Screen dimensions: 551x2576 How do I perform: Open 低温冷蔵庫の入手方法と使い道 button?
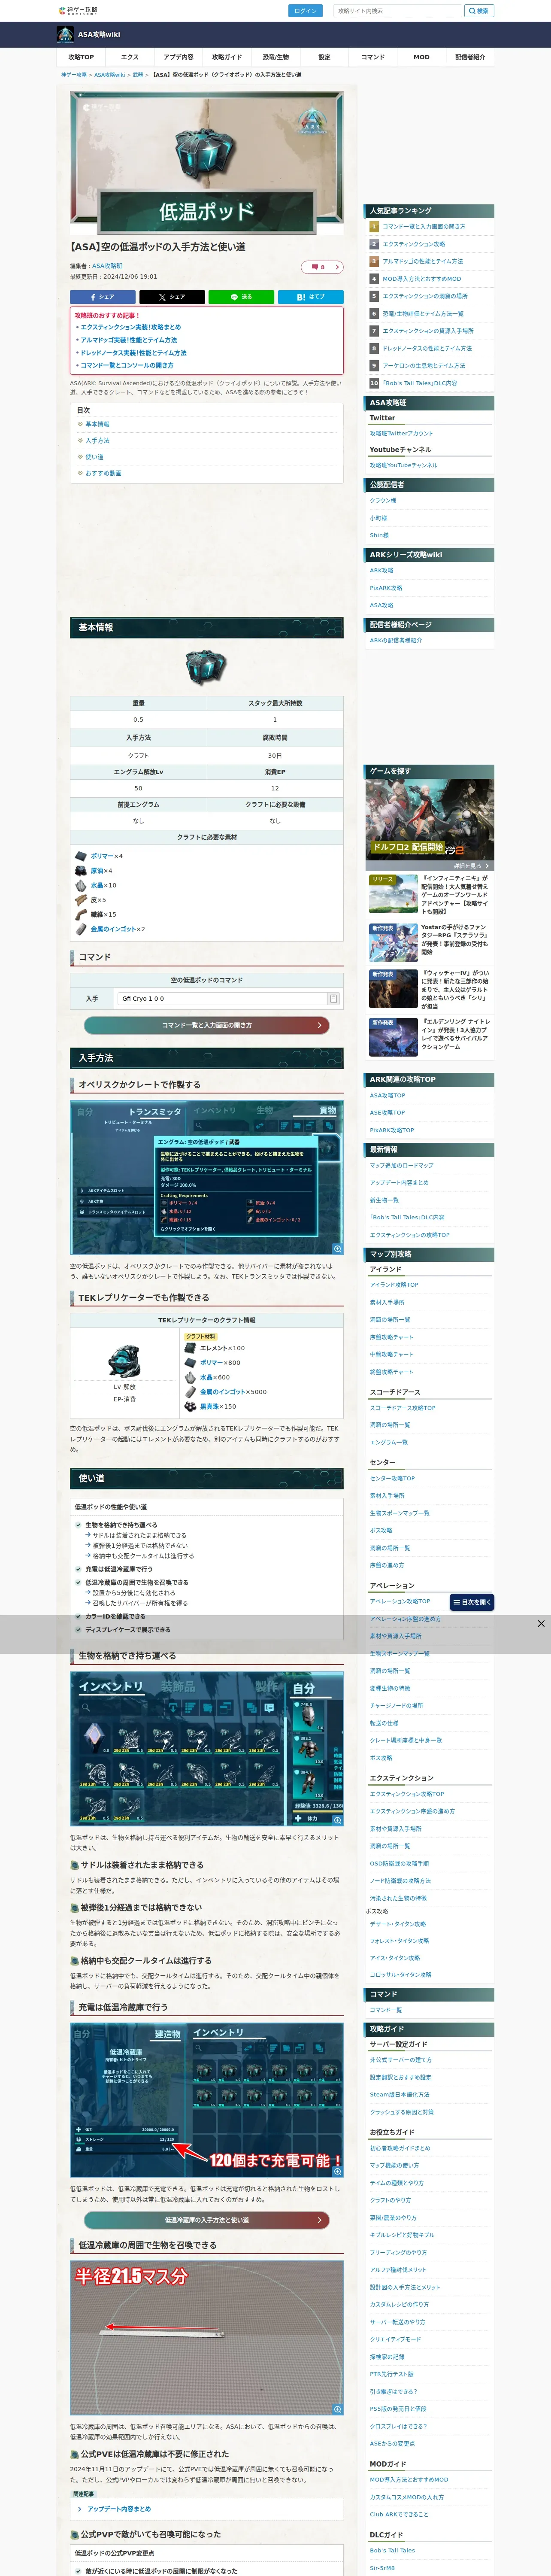pyautogui.click(x=207, y=2220)
